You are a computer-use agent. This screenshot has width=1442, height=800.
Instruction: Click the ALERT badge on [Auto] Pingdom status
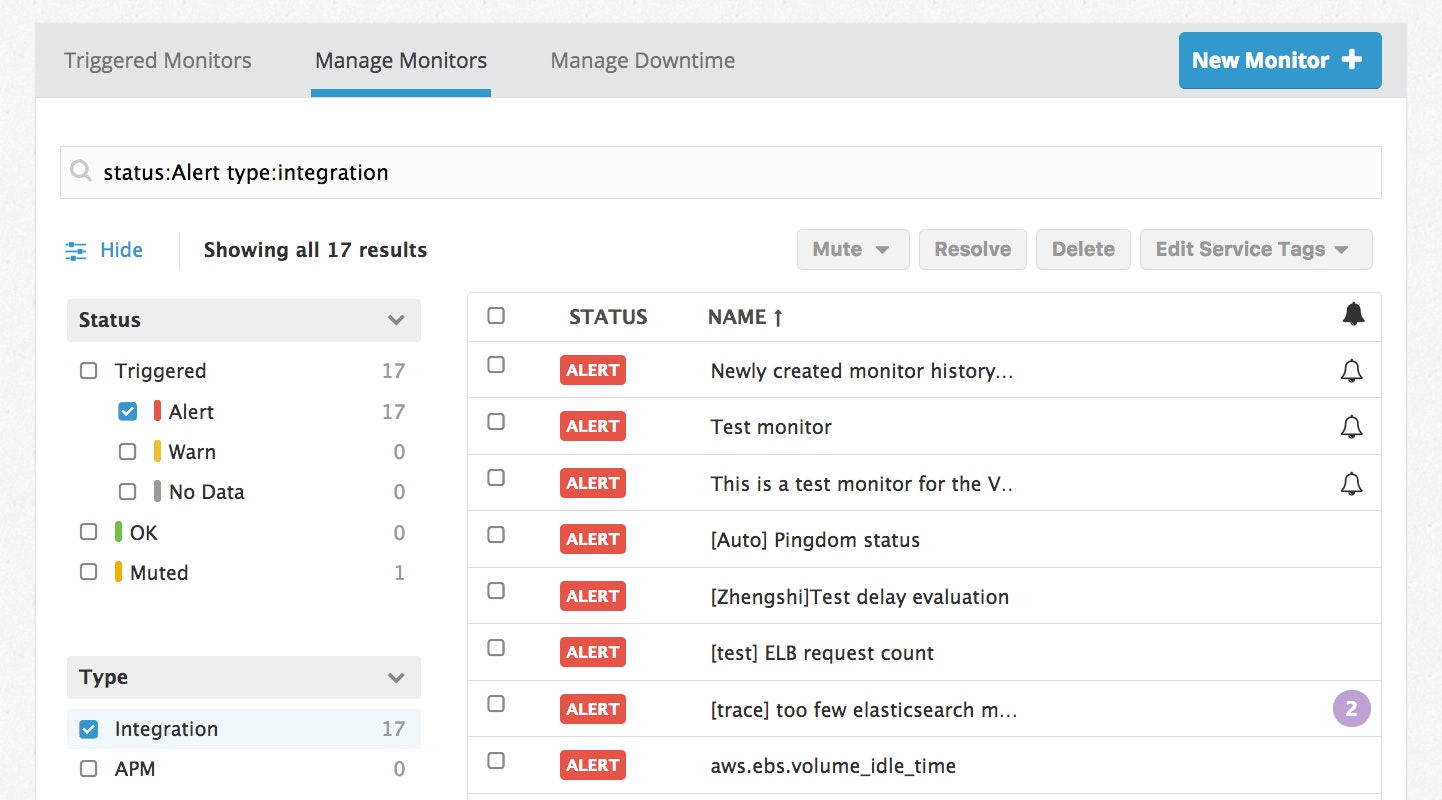coord(592,539)
